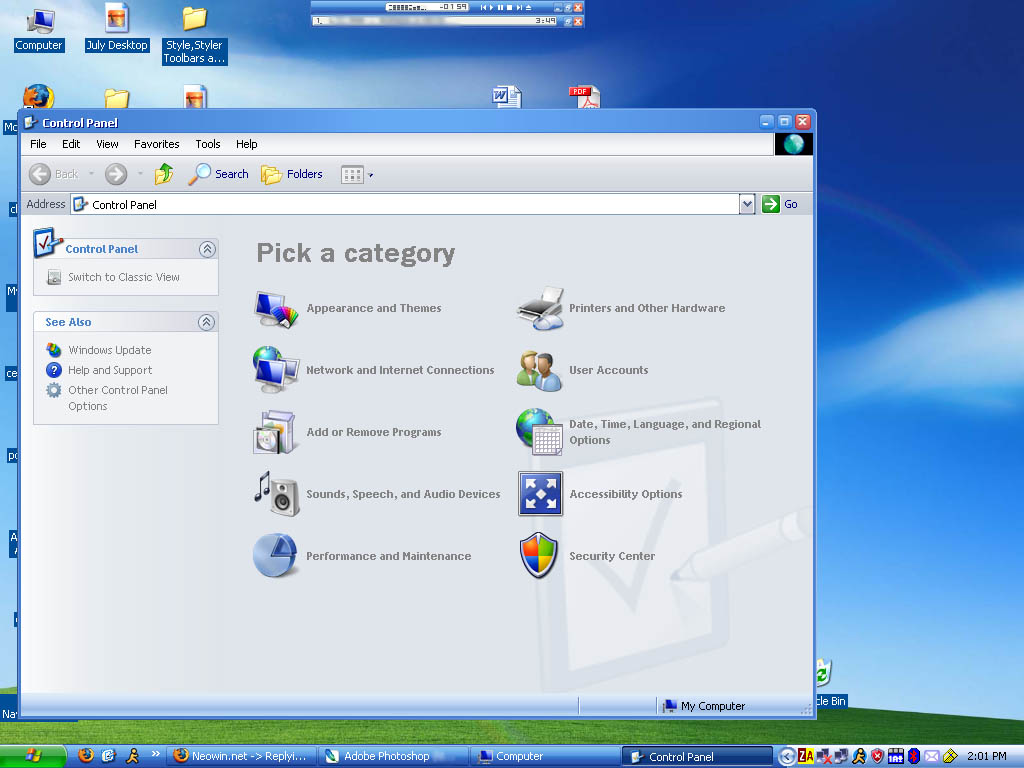This screenshot has width=1024, height=768.
Task: Click the Start button
Action: [x=33, y=756]
